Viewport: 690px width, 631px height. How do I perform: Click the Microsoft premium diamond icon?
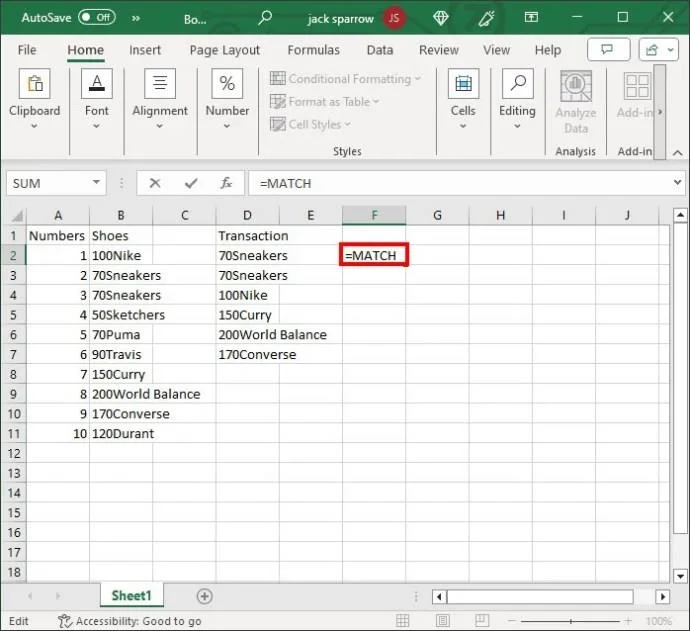coord(440,18)
